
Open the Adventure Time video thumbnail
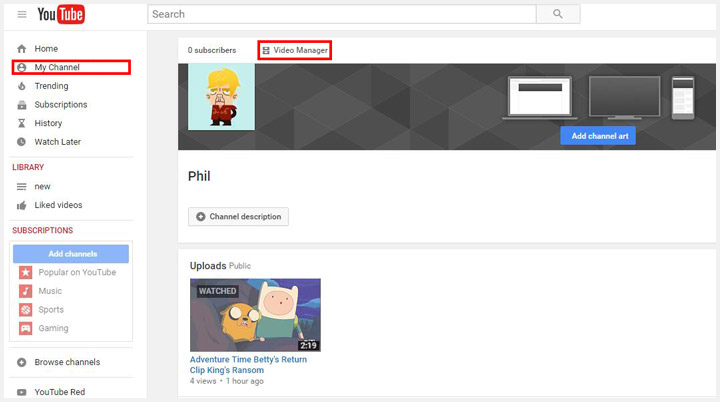point(255,315)
